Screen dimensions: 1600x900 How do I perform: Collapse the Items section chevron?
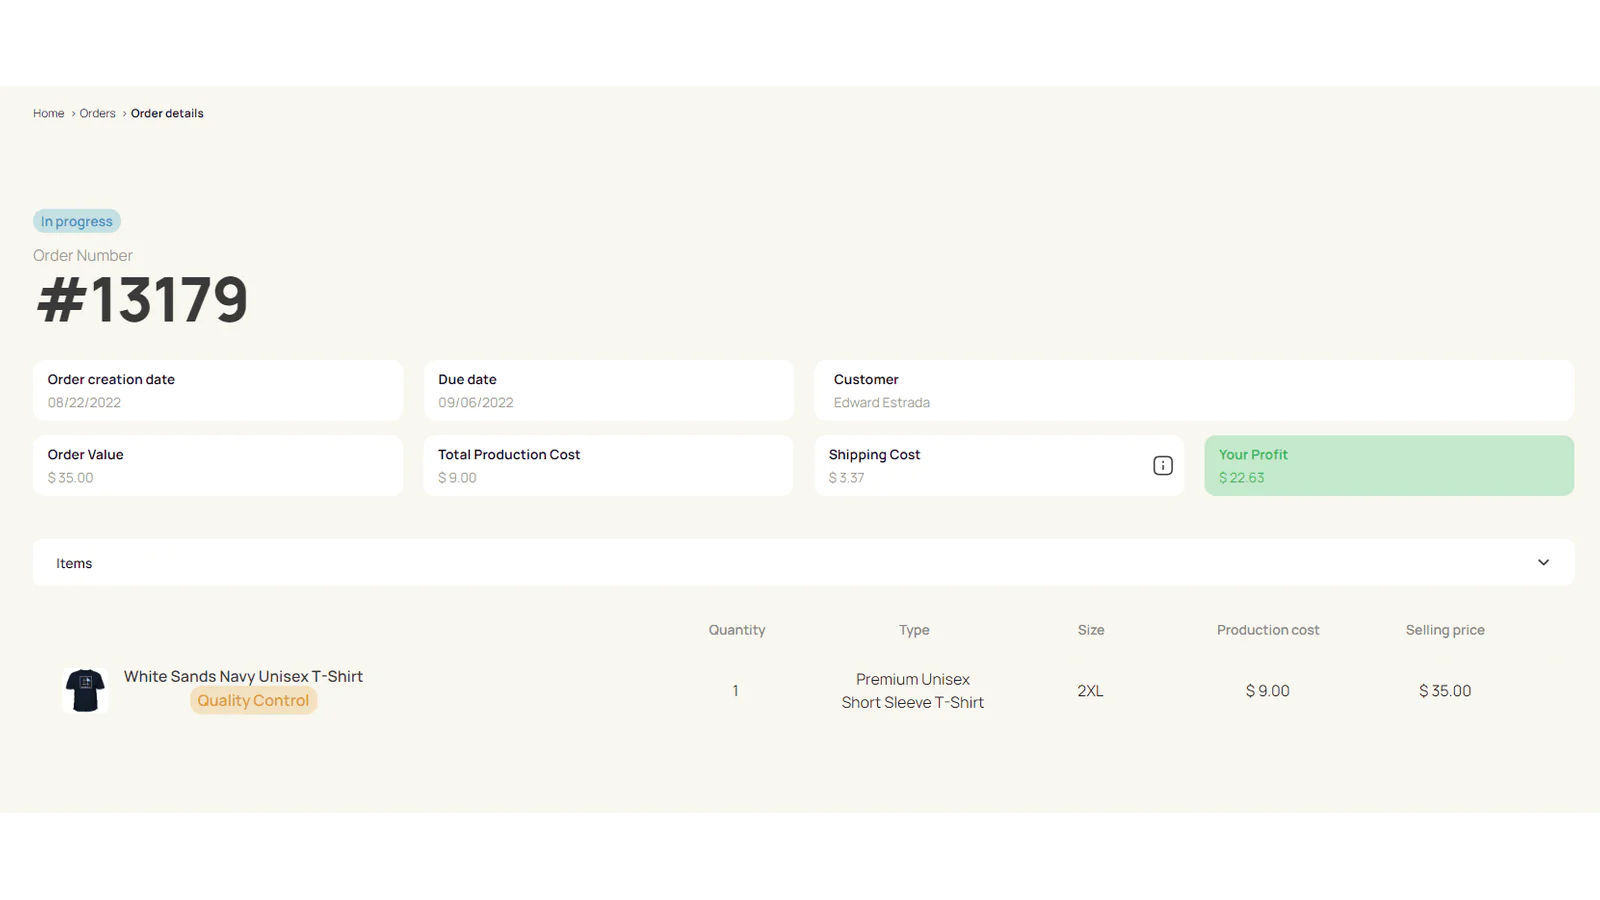click(1543, 562)
